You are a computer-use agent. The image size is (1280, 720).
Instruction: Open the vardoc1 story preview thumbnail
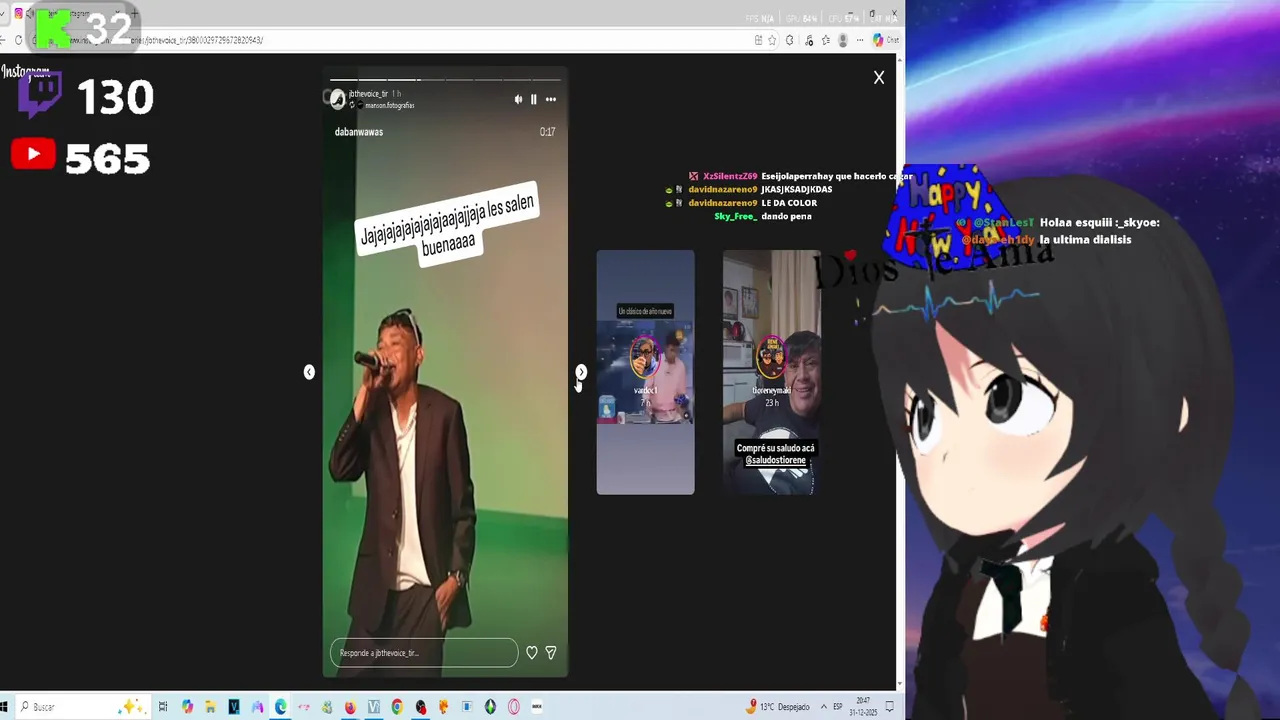point(645,372)
